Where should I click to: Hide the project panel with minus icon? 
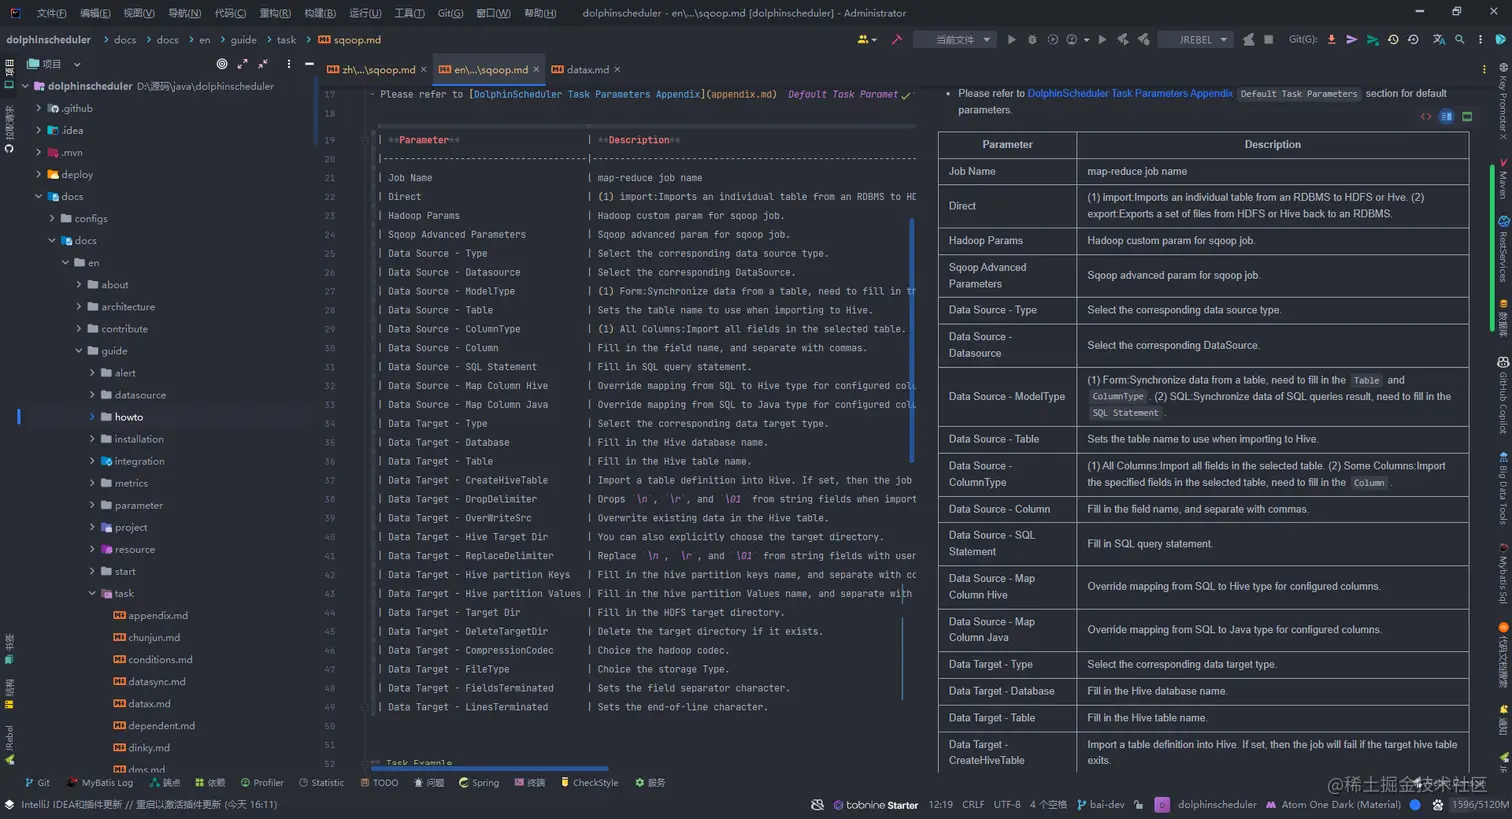pyautogui.click(x=309, y=64)
